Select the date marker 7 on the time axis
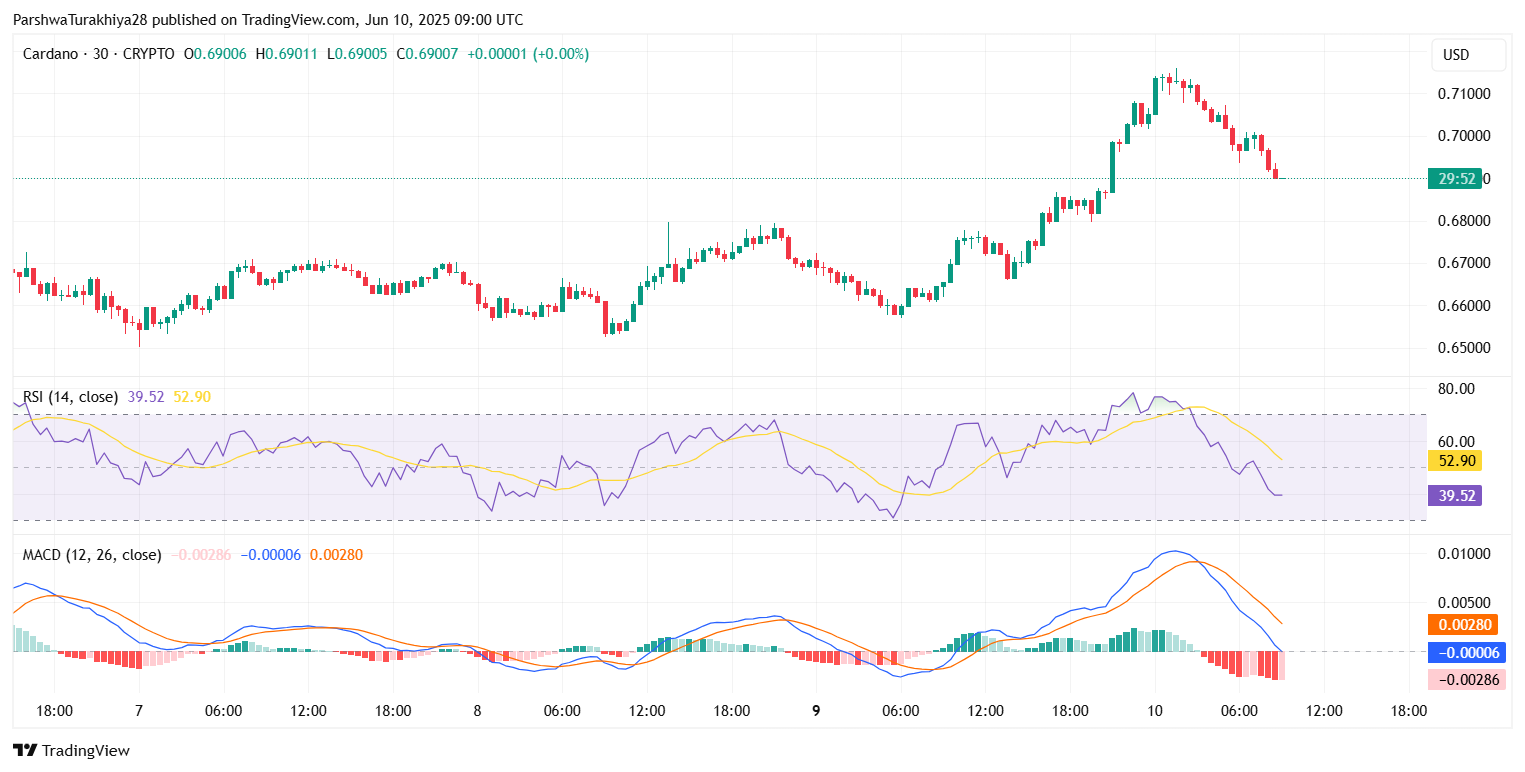 point(139,711)
